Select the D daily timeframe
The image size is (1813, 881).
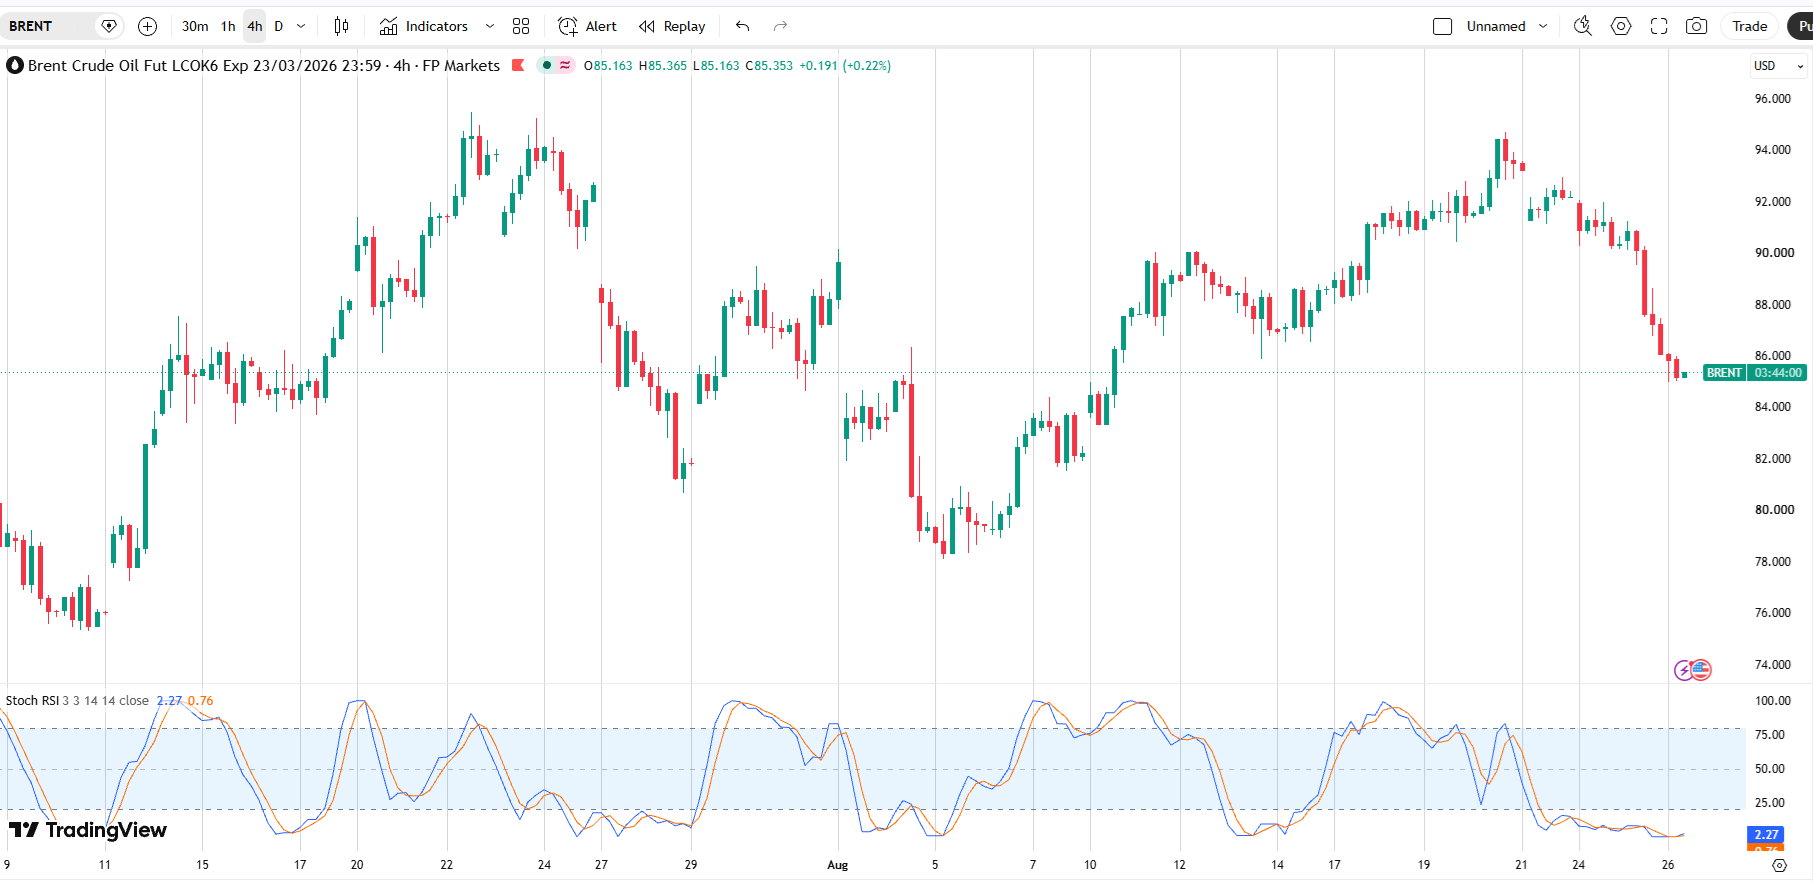point(279,26)
